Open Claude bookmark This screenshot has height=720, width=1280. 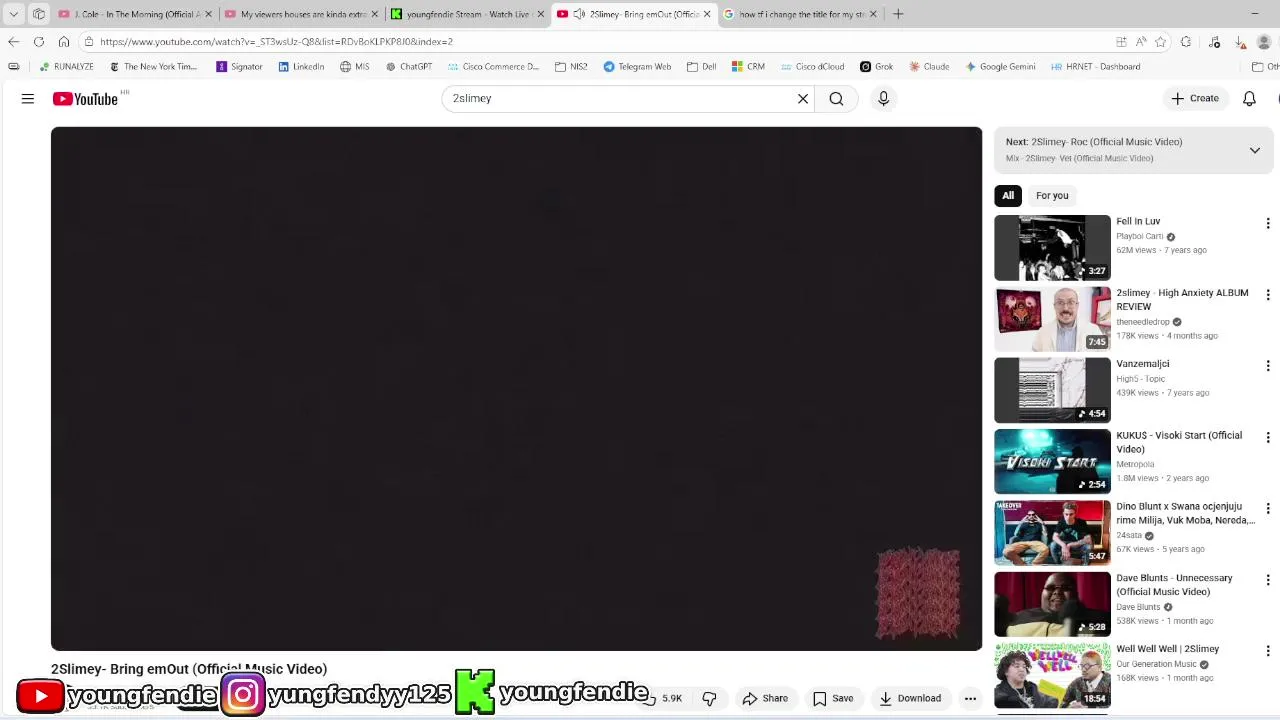click(929, 67)
